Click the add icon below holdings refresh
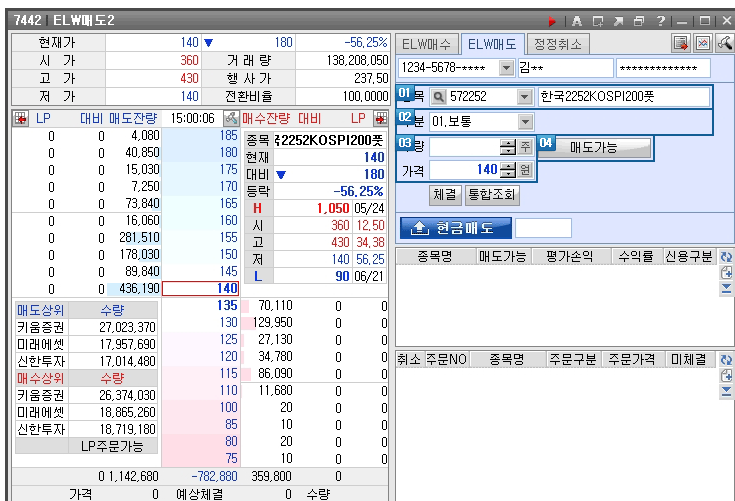The height and width of the screenshot is (501, 735). [726, 272]
